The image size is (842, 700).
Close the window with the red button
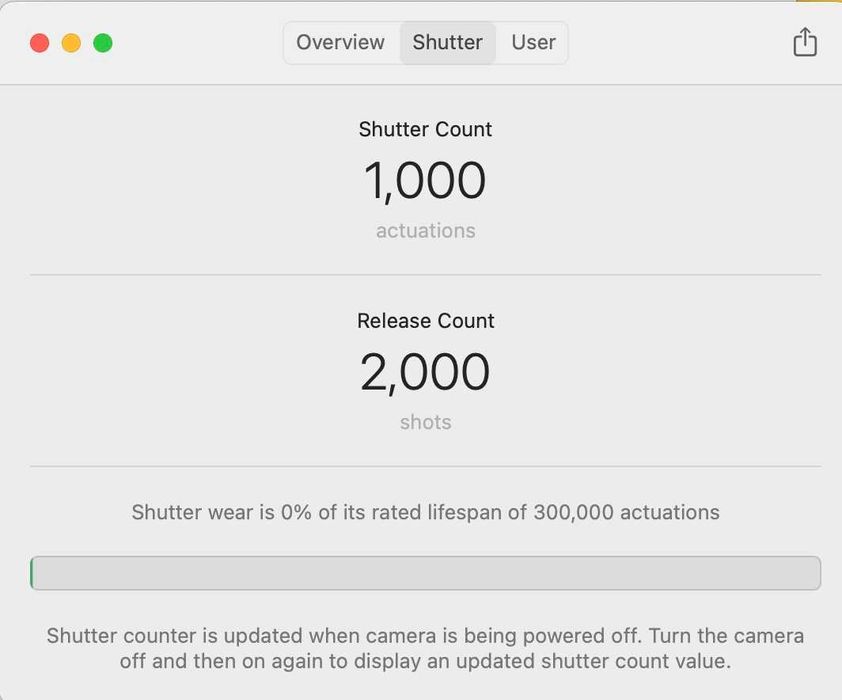pos(40,43)
